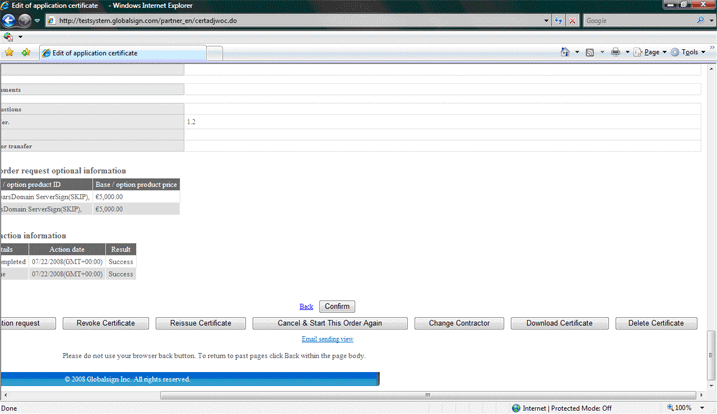717x414 pixels.
Task: Click the vertical scrollbar thumb
Action: coord(712,355)
